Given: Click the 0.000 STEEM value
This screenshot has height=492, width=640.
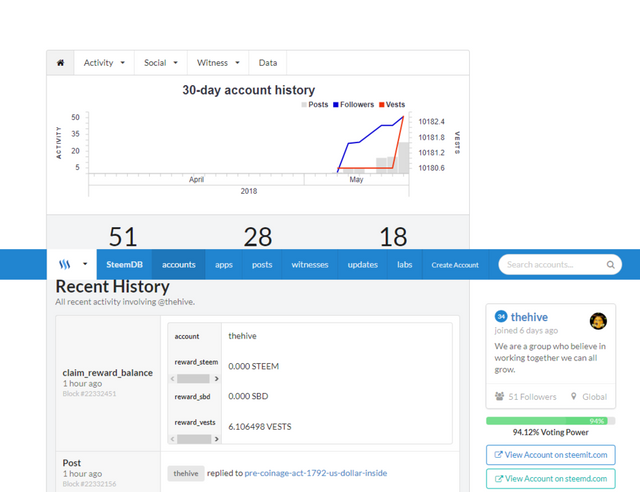Looking at the screenshot, I should tap(253, 366).
